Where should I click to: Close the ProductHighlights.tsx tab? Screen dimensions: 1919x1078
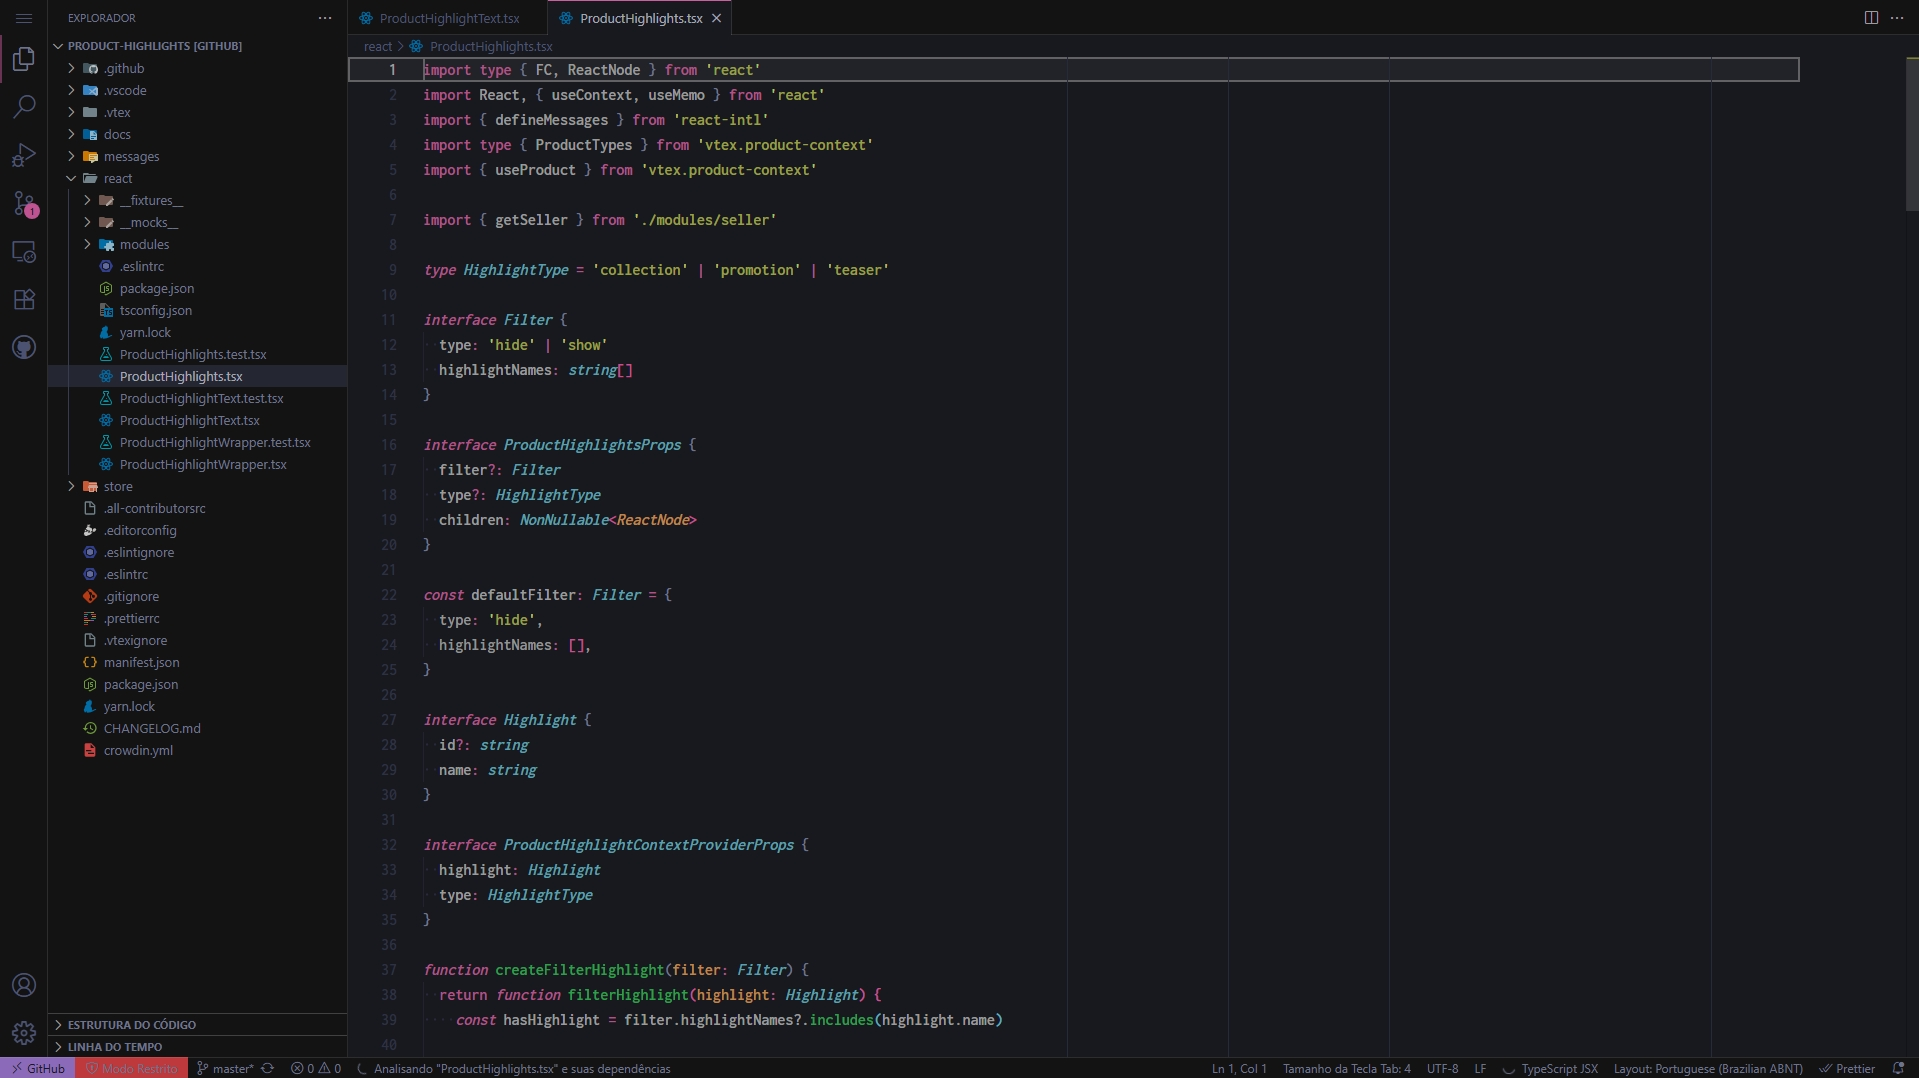coord(716,18)
